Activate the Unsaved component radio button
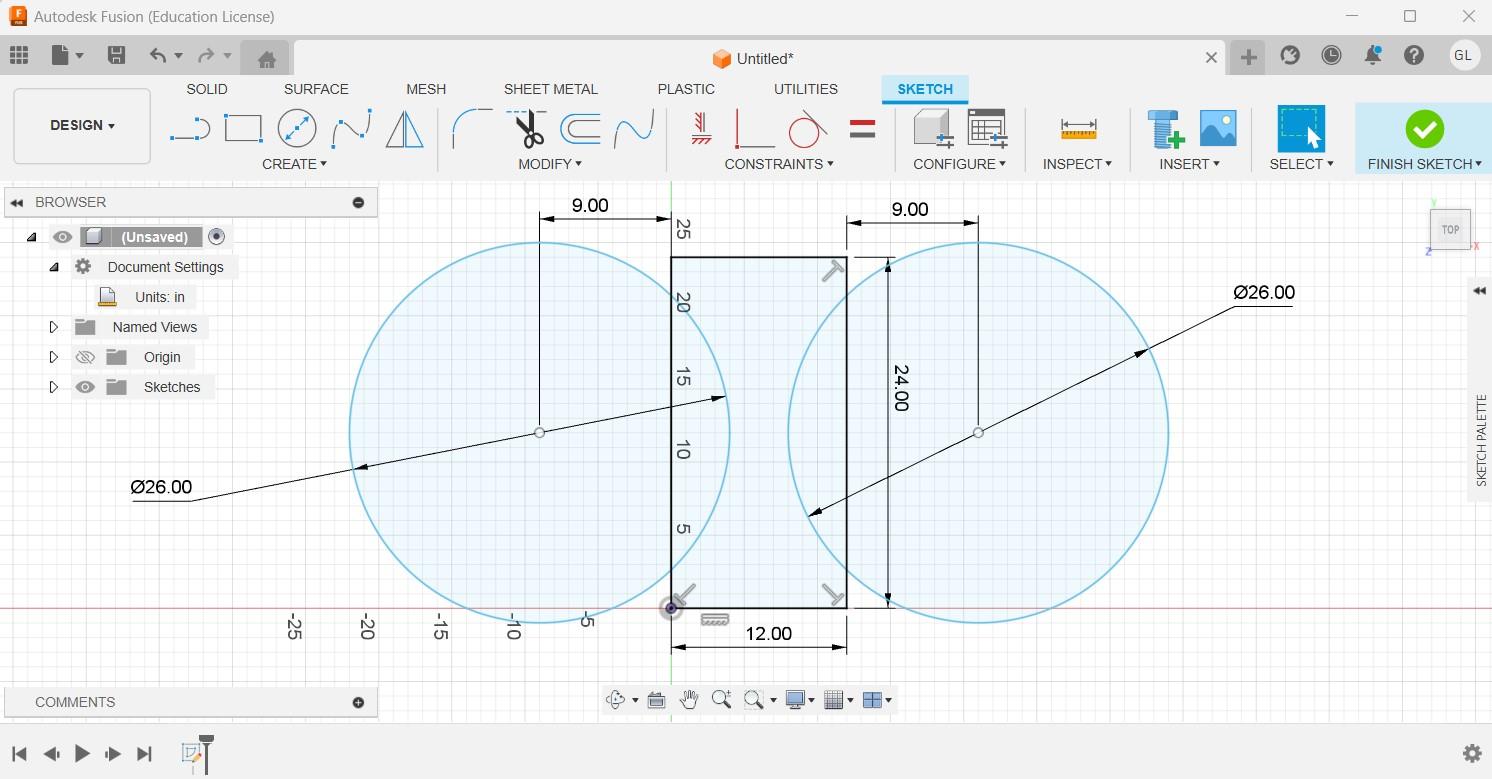 coord(216,237)
